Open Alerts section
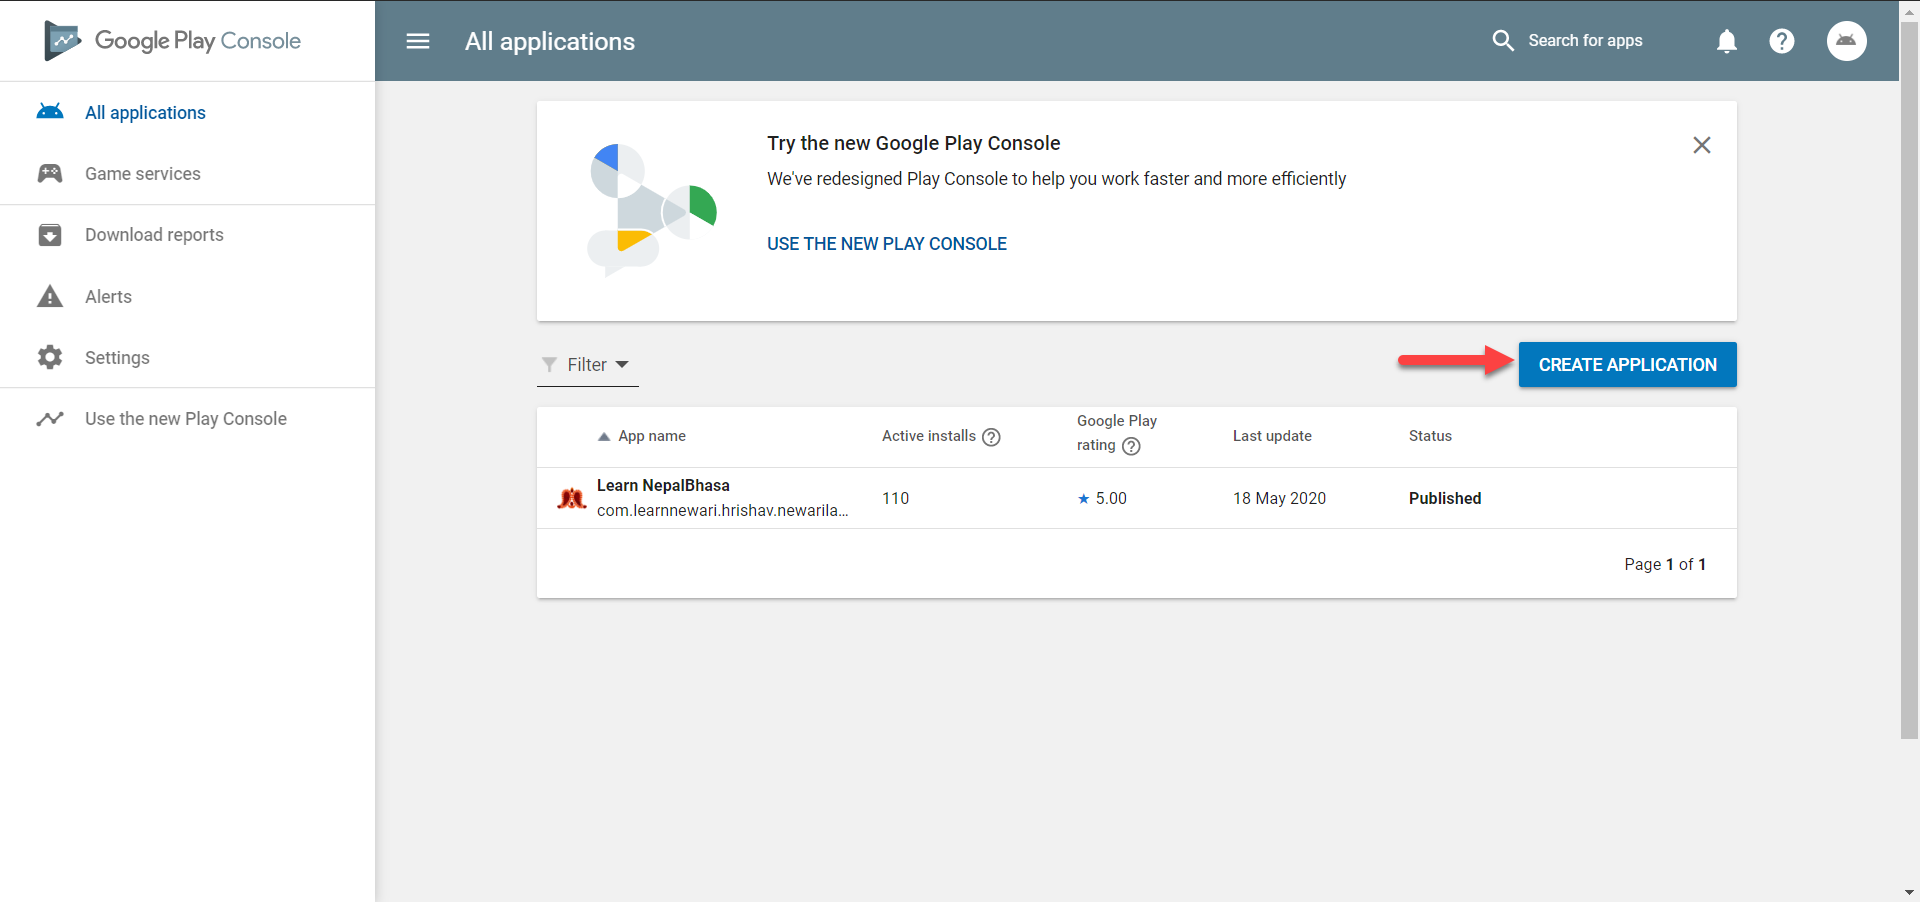The height and width of the screenshot is (902, 1920). (108, 297)
